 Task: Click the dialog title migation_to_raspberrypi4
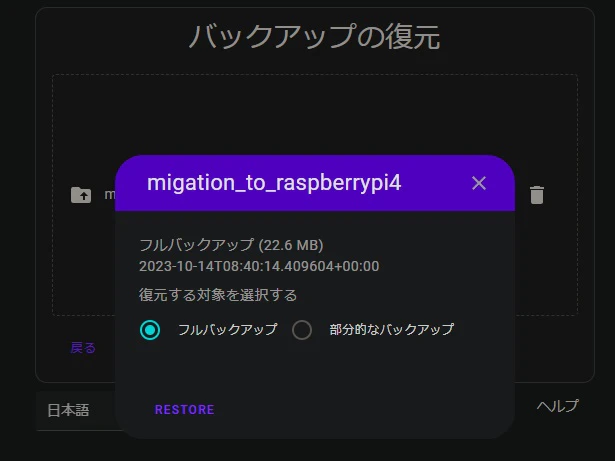[x=274, y=183]
